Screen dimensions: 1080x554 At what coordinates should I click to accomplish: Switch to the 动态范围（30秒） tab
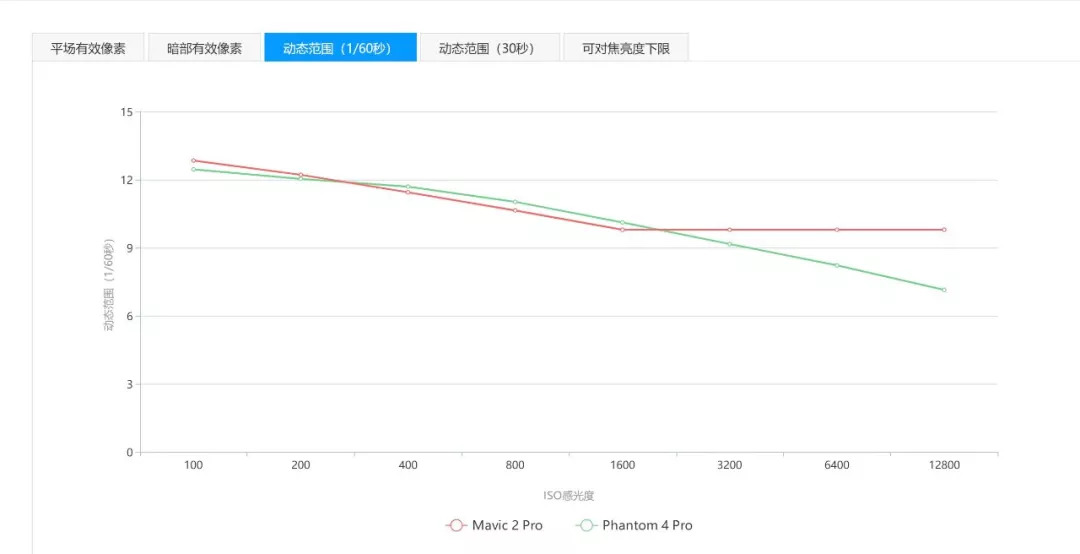click(x=489, y=48)
